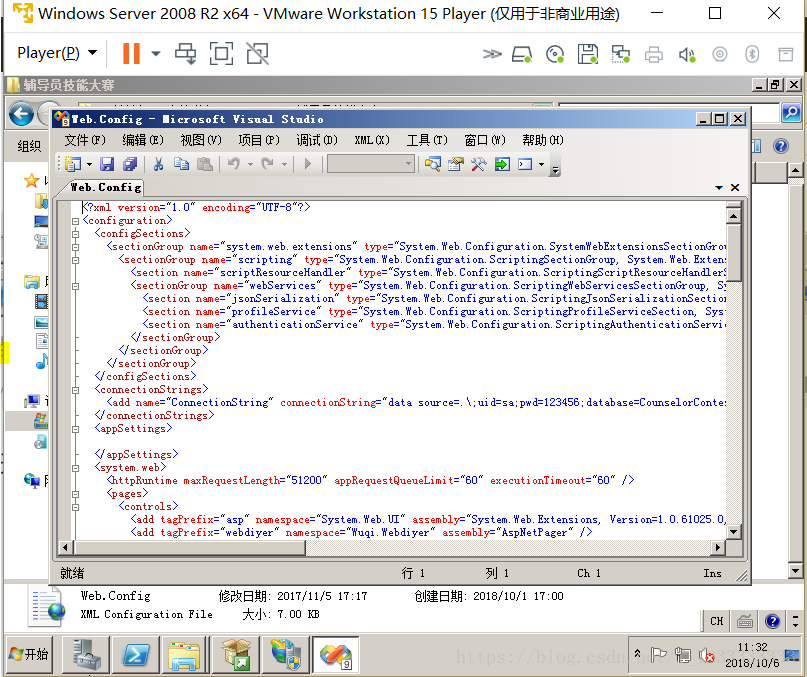Collapse the configuration XML node

click(76, 221)
